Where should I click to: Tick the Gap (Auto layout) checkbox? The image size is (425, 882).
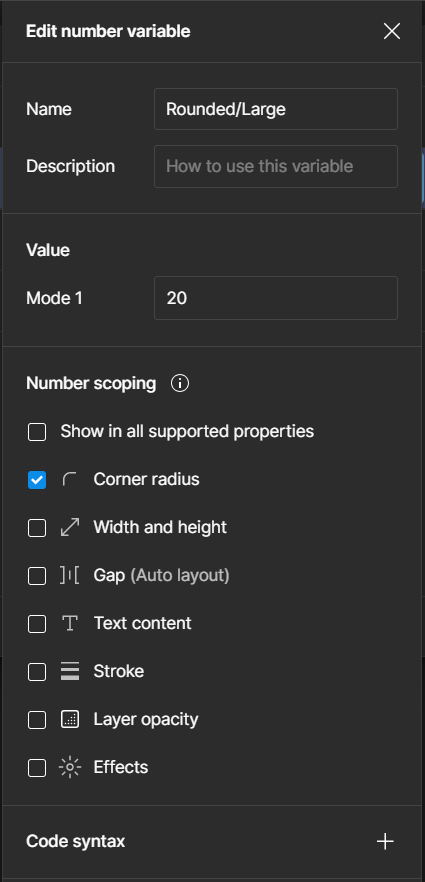coord(37,575)
